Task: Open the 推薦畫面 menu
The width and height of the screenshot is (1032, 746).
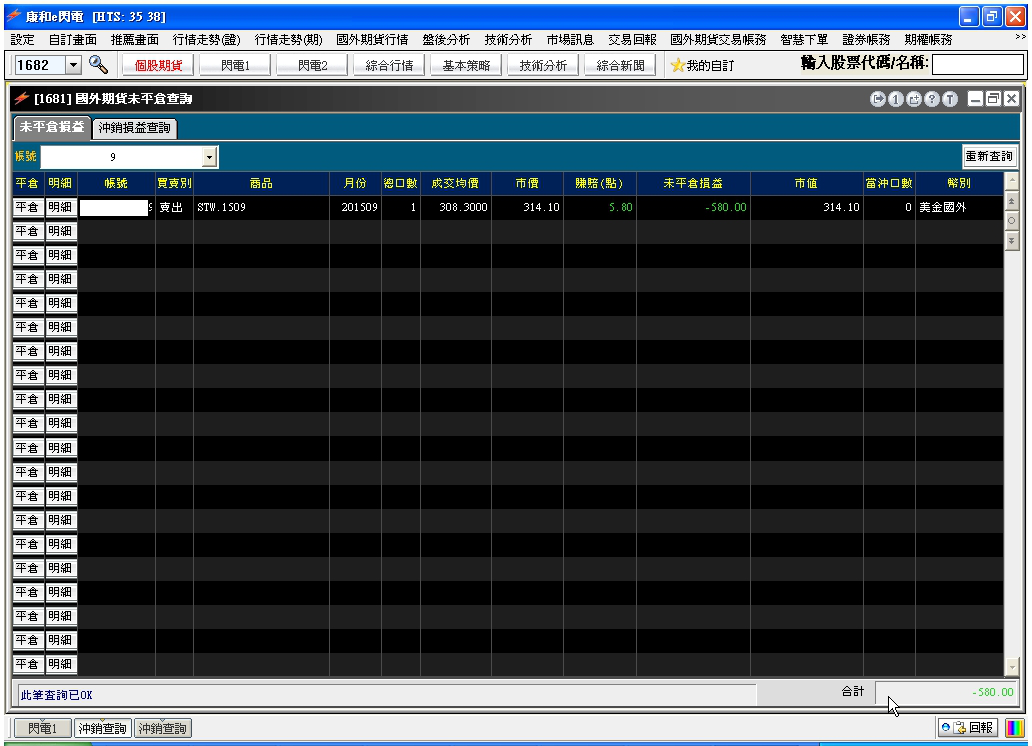Action: point(134,40)
